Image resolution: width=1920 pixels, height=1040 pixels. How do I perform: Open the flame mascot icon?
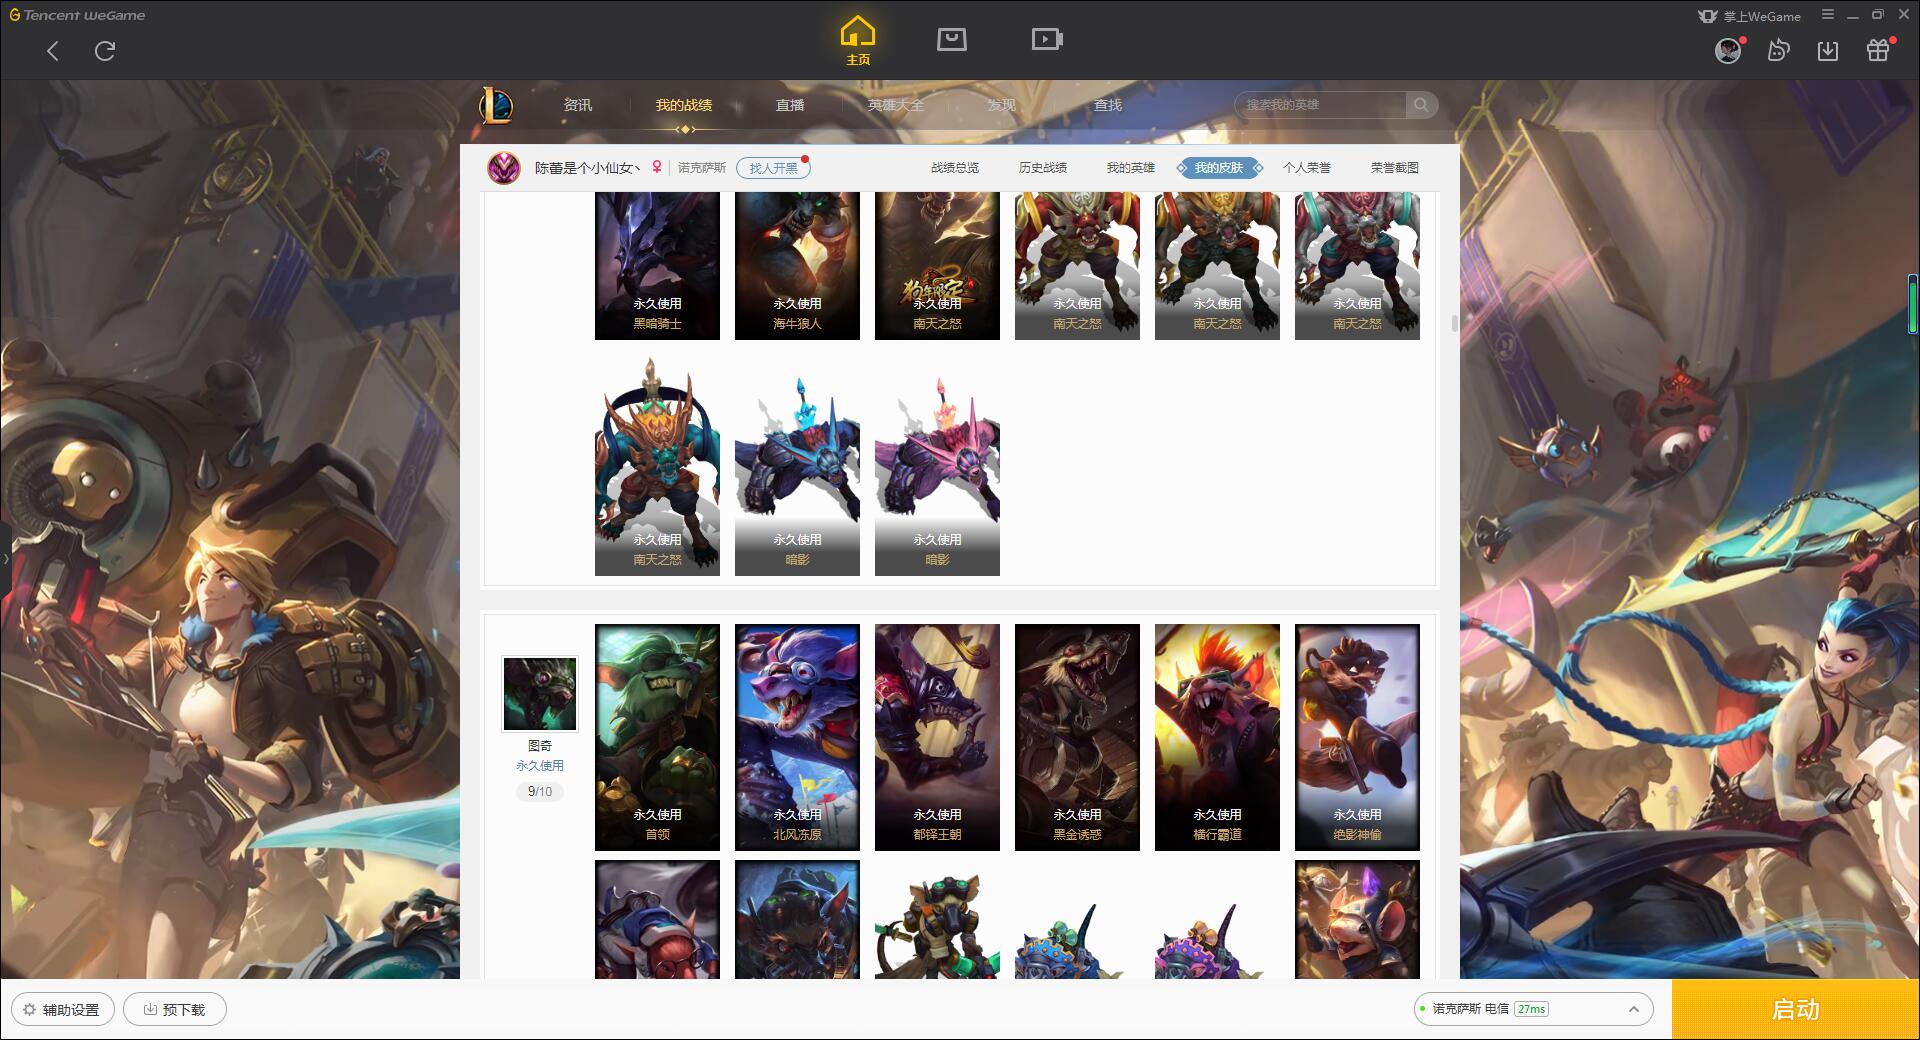pyautogui.click(x=1778, y=51)
